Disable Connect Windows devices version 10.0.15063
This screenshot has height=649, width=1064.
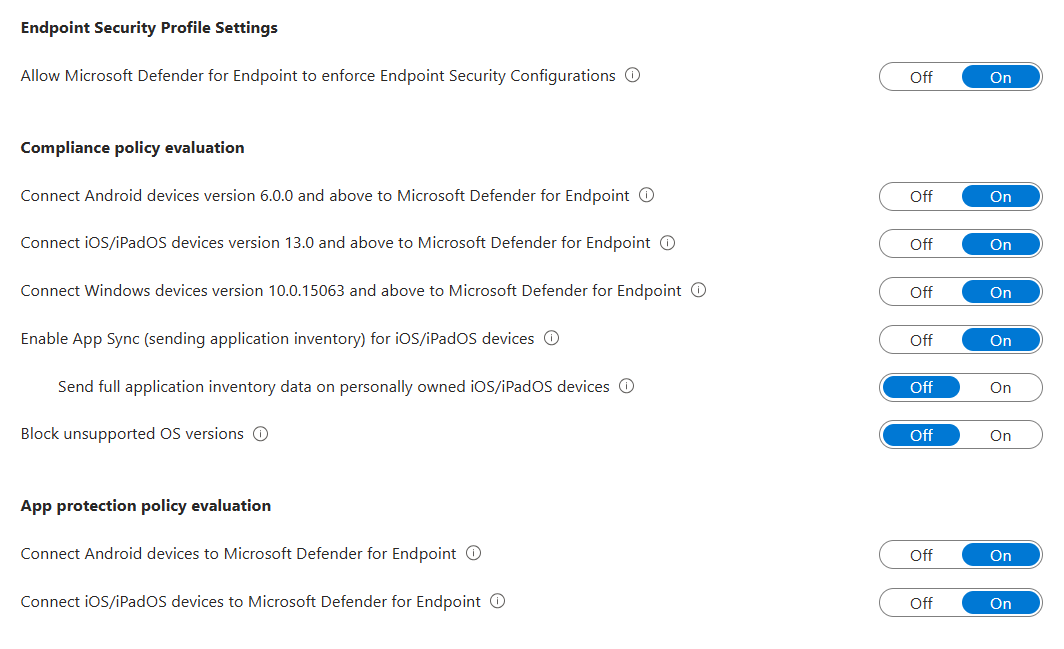[x=921, y=292]
